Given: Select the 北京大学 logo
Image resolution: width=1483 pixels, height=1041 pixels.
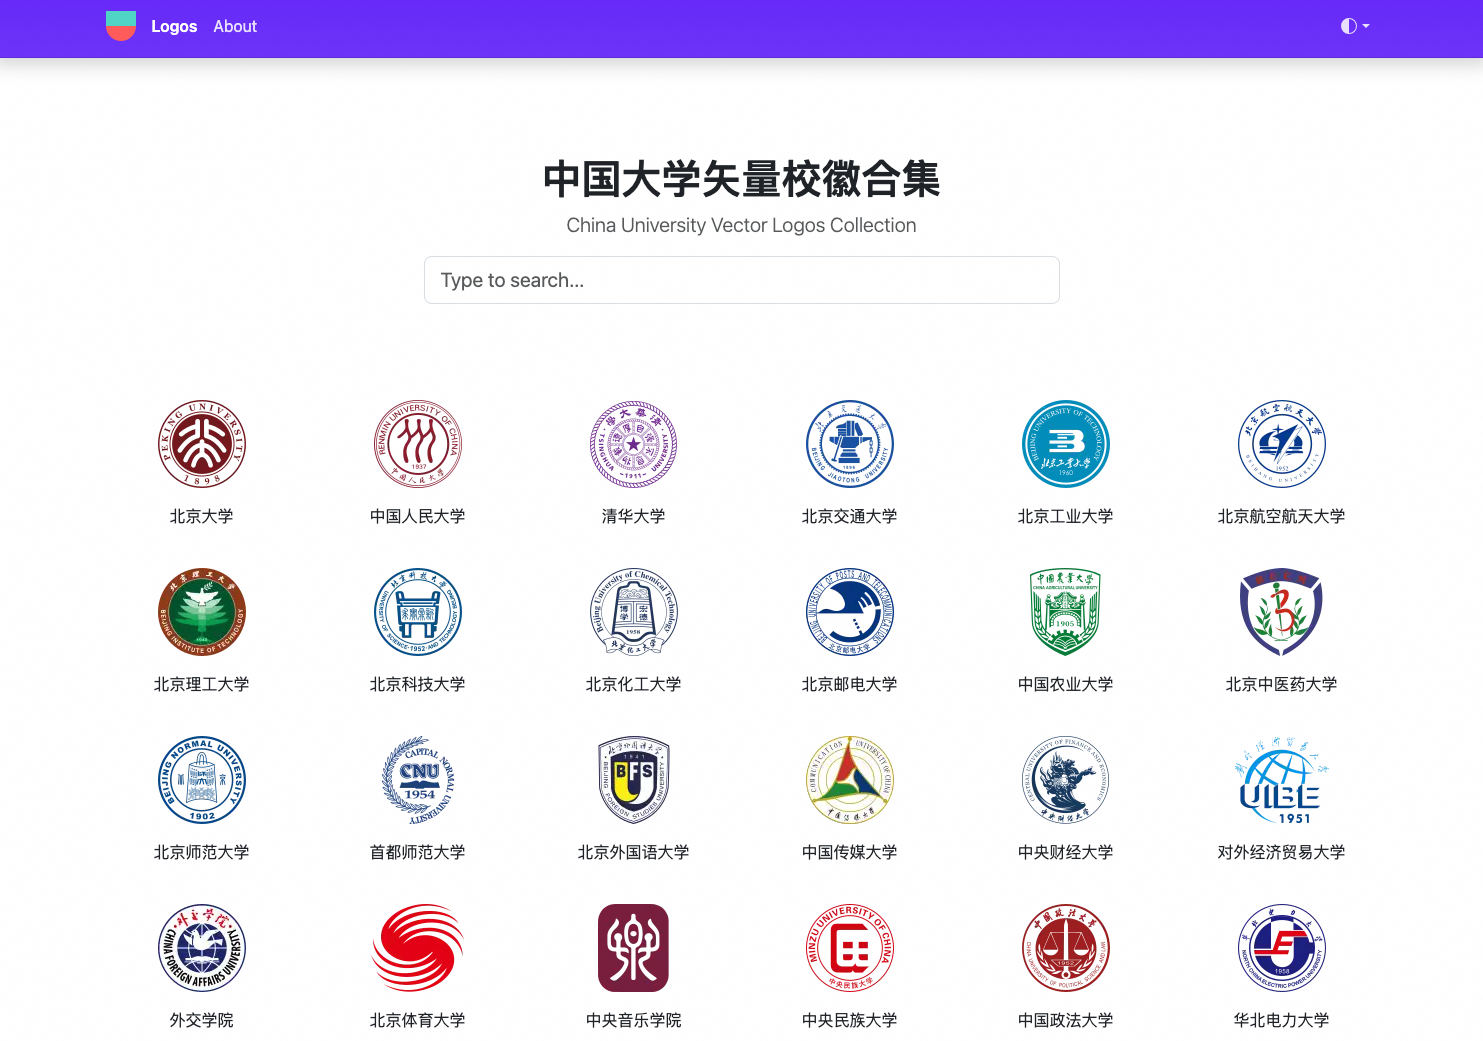Looking at the screenshot, I should pyautogui.click(x=202, y=444).
